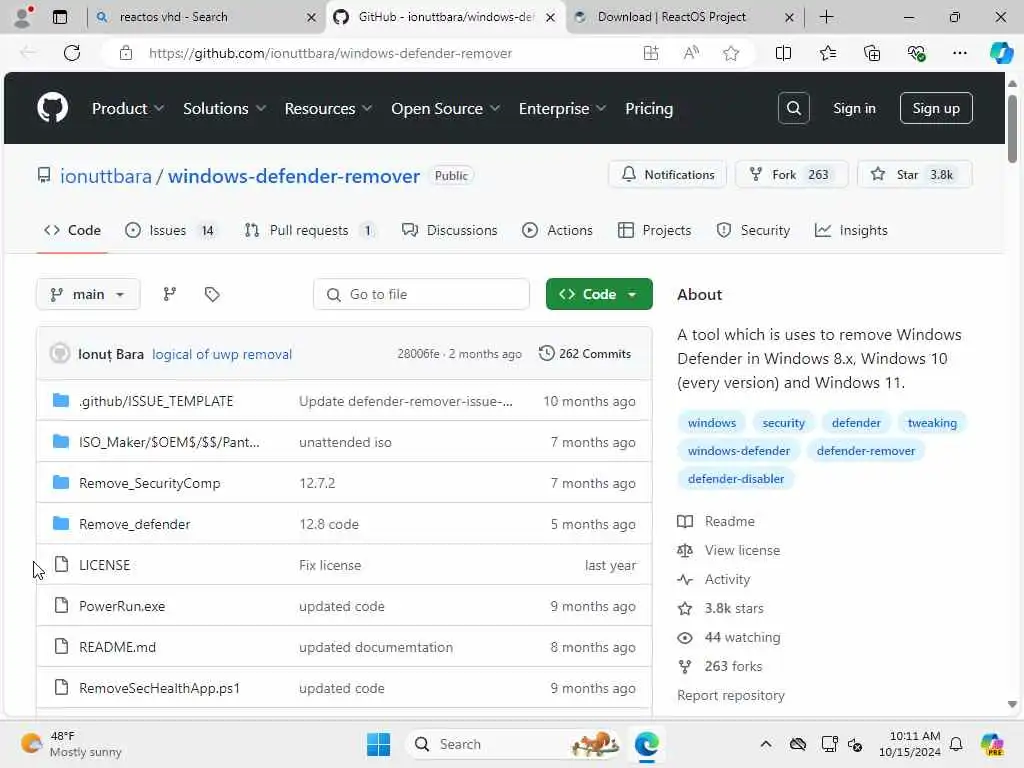
Task: Add this page to favorites star
Action: pyautogui.click(x=731, y=53)
